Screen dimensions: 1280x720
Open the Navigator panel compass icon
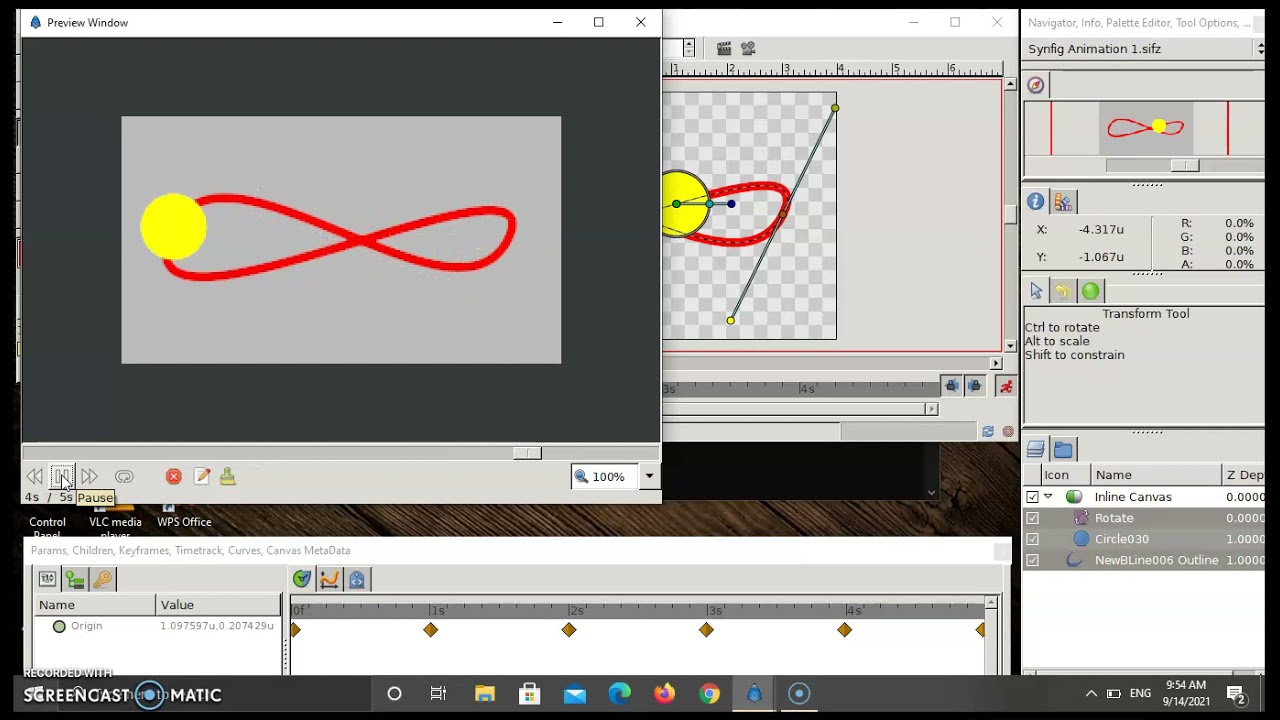(1036, 86)
